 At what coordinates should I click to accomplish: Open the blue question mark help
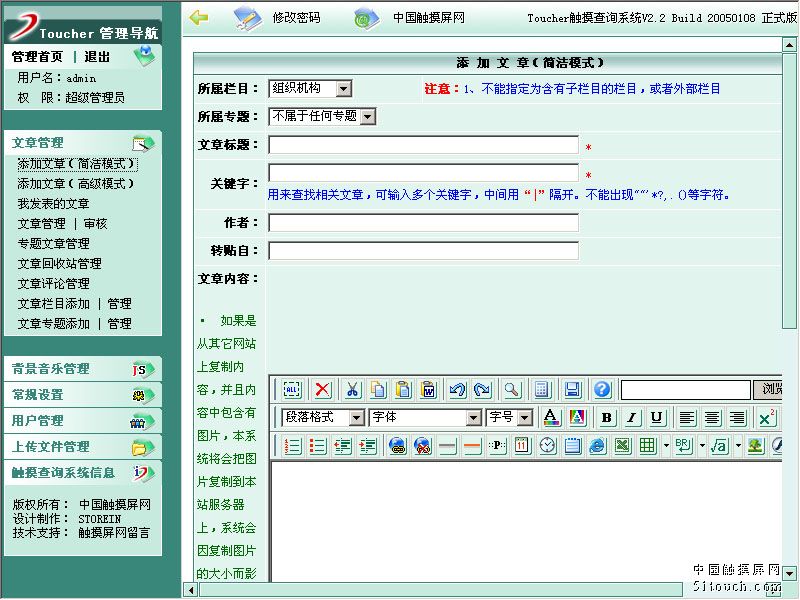(602, 390)
